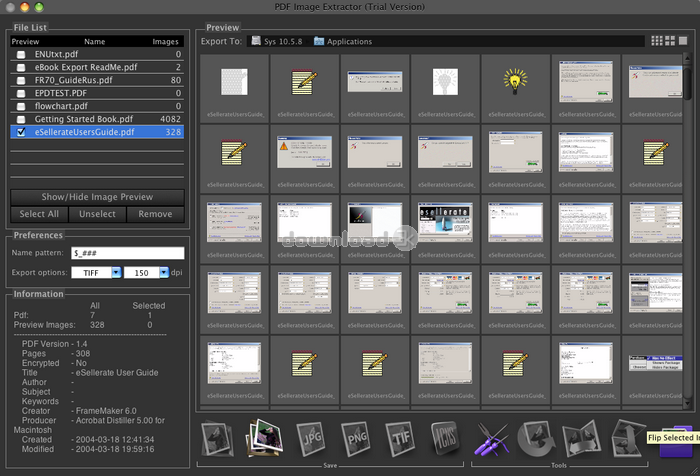Click the single framed picture Save icon
The width and height of the screenshot is (700, 476).
217,439
